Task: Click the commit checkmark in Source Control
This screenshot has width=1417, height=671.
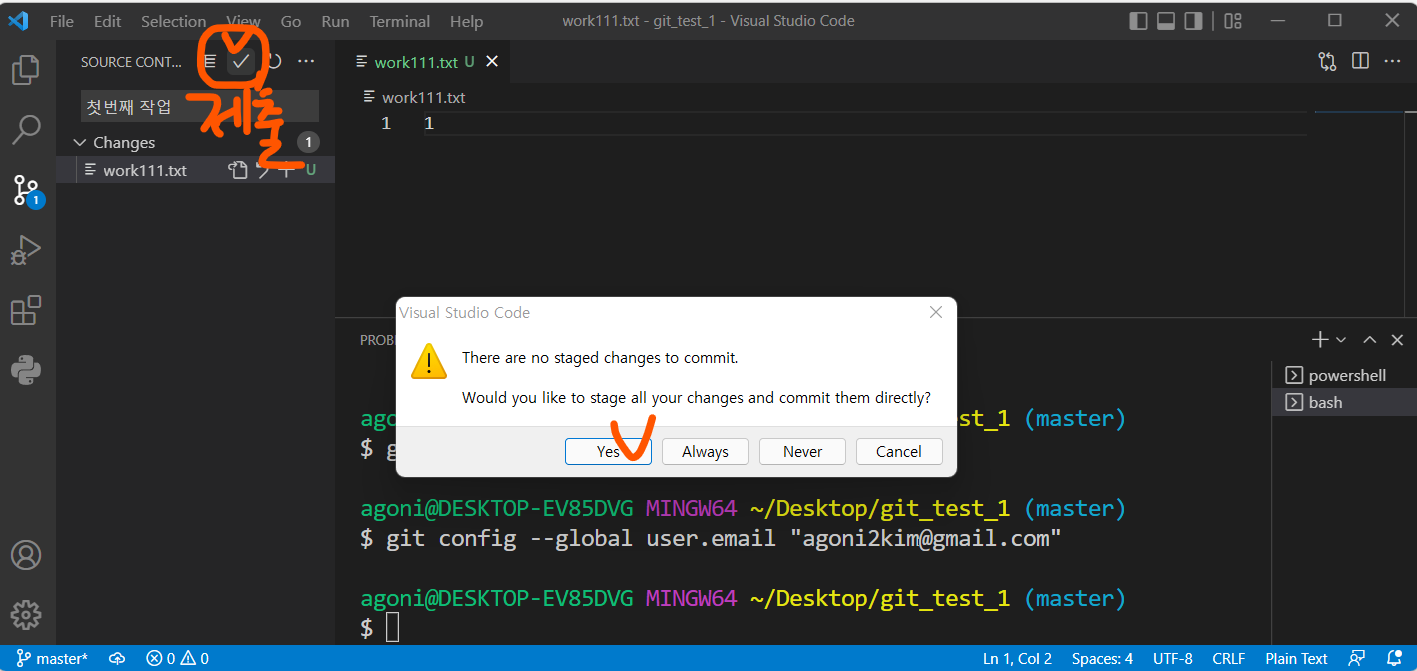Action: [x=240, y=62]
